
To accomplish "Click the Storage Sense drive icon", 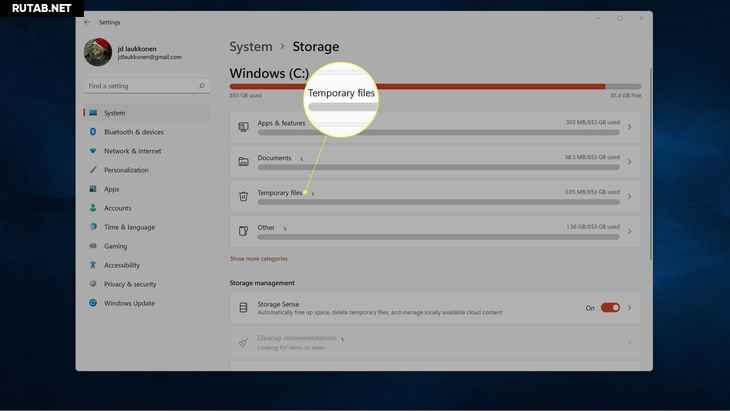I will pyautogui.click(x=243, y=307).
